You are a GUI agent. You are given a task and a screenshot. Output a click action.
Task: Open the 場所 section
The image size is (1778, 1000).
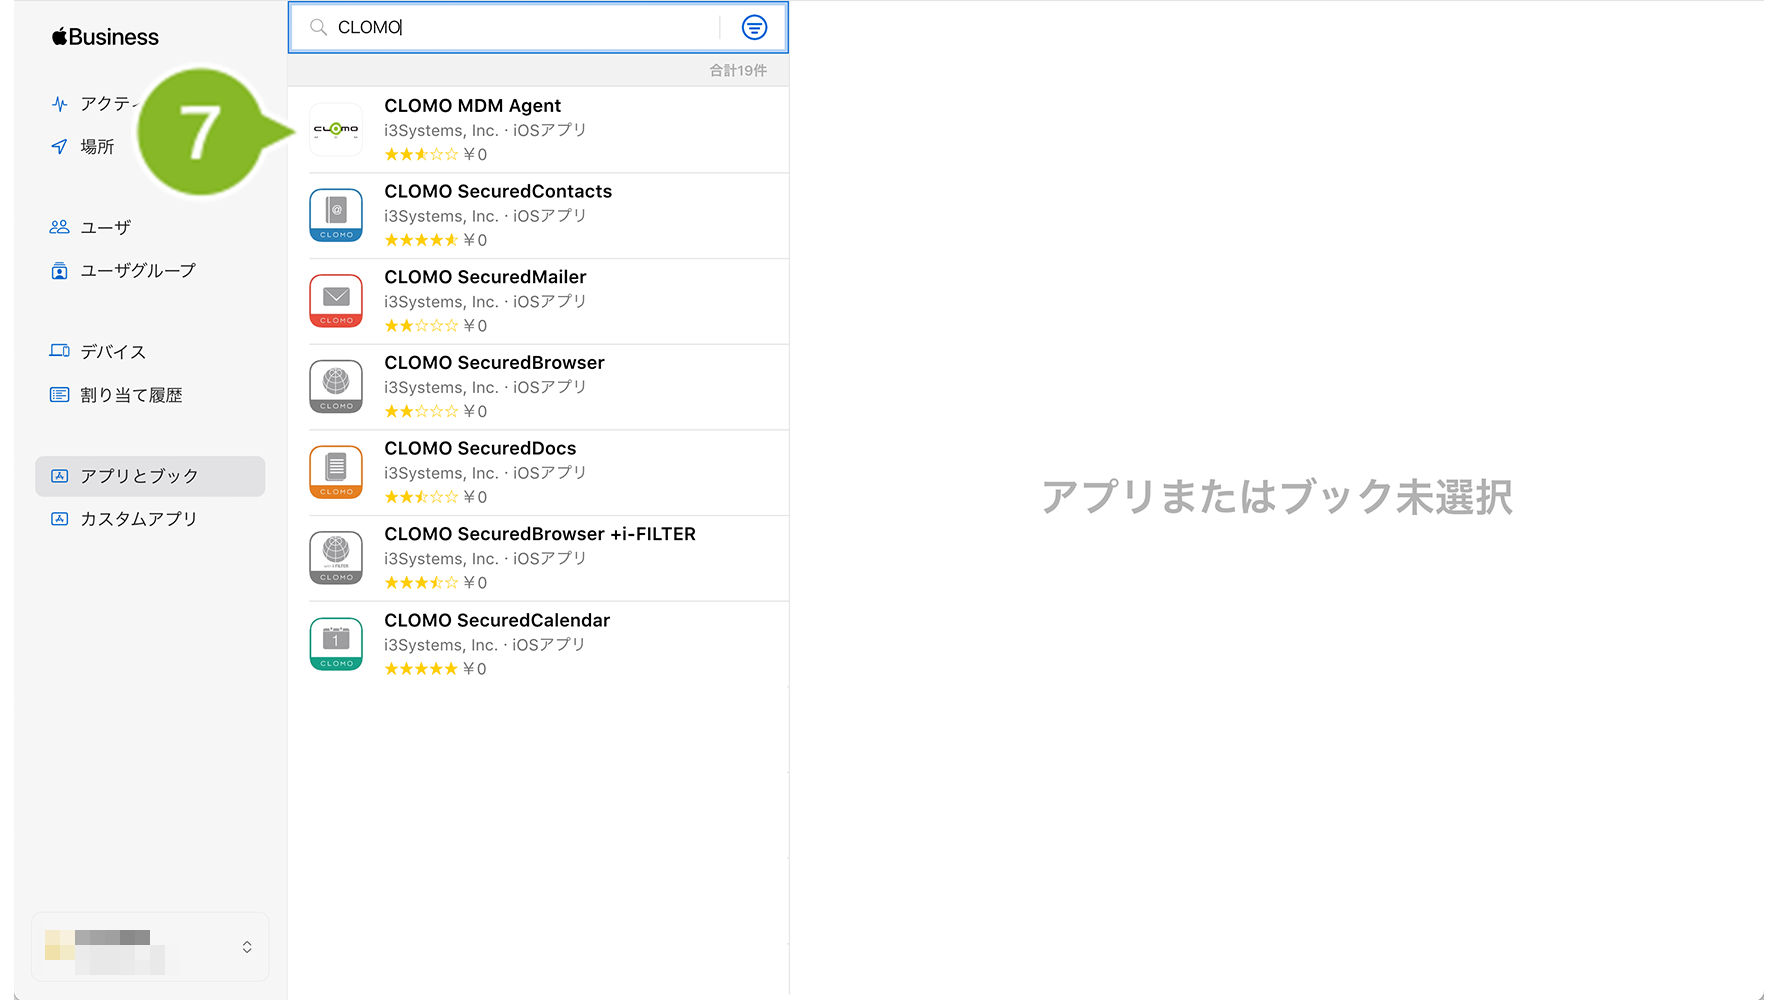[97, 147]
